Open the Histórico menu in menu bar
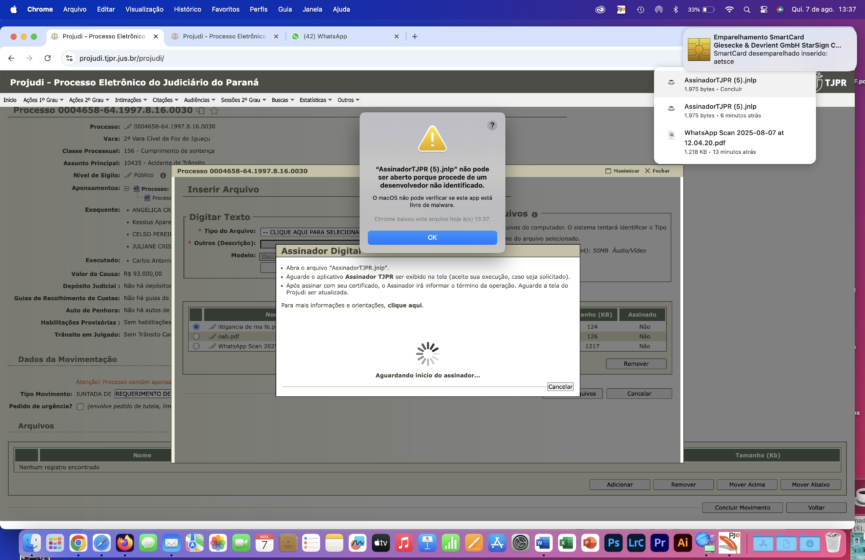The image size is (865, 560). click(187, 9)
